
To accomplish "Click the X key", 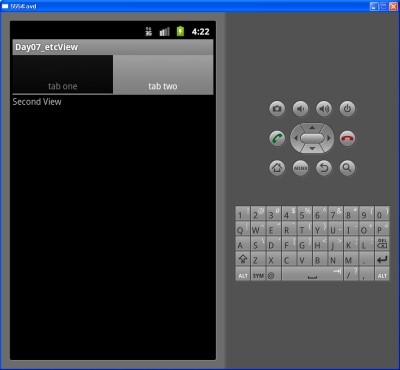I will click(x=273, y=259).
